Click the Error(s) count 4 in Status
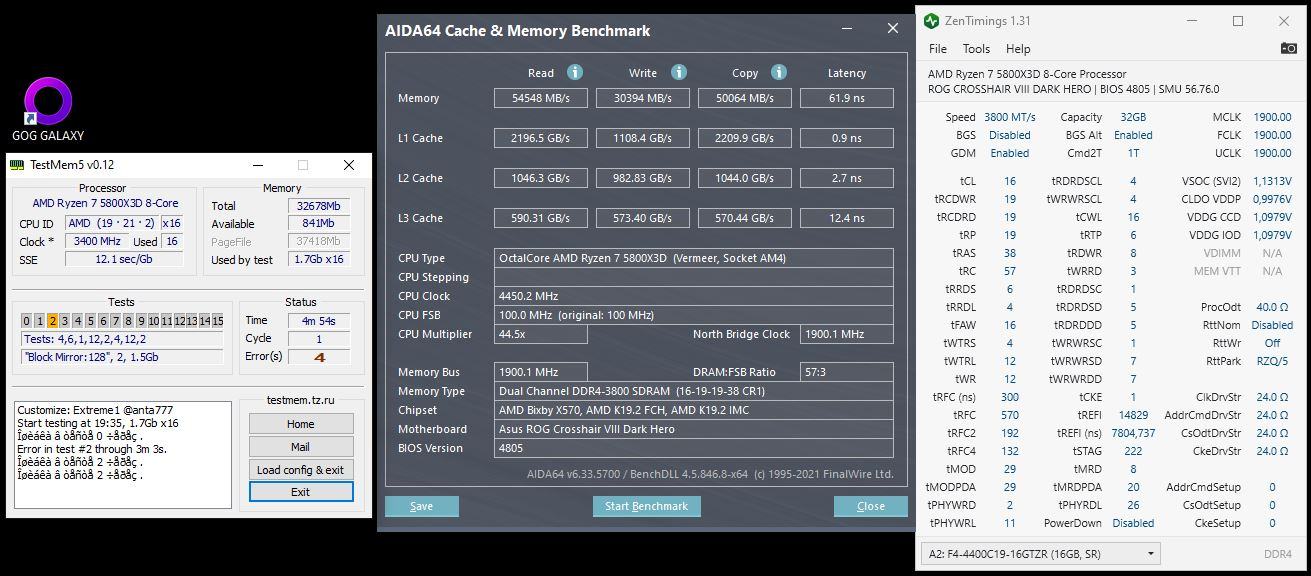1311x576 pixels. (319, 356)
